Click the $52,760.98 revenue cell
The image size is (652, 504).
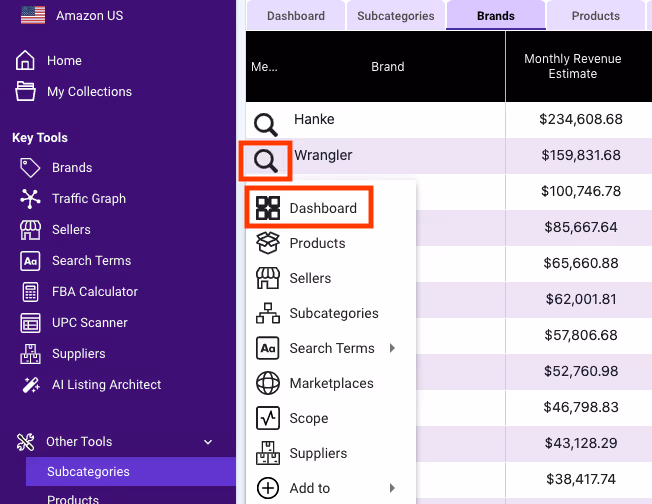(581, 371)
